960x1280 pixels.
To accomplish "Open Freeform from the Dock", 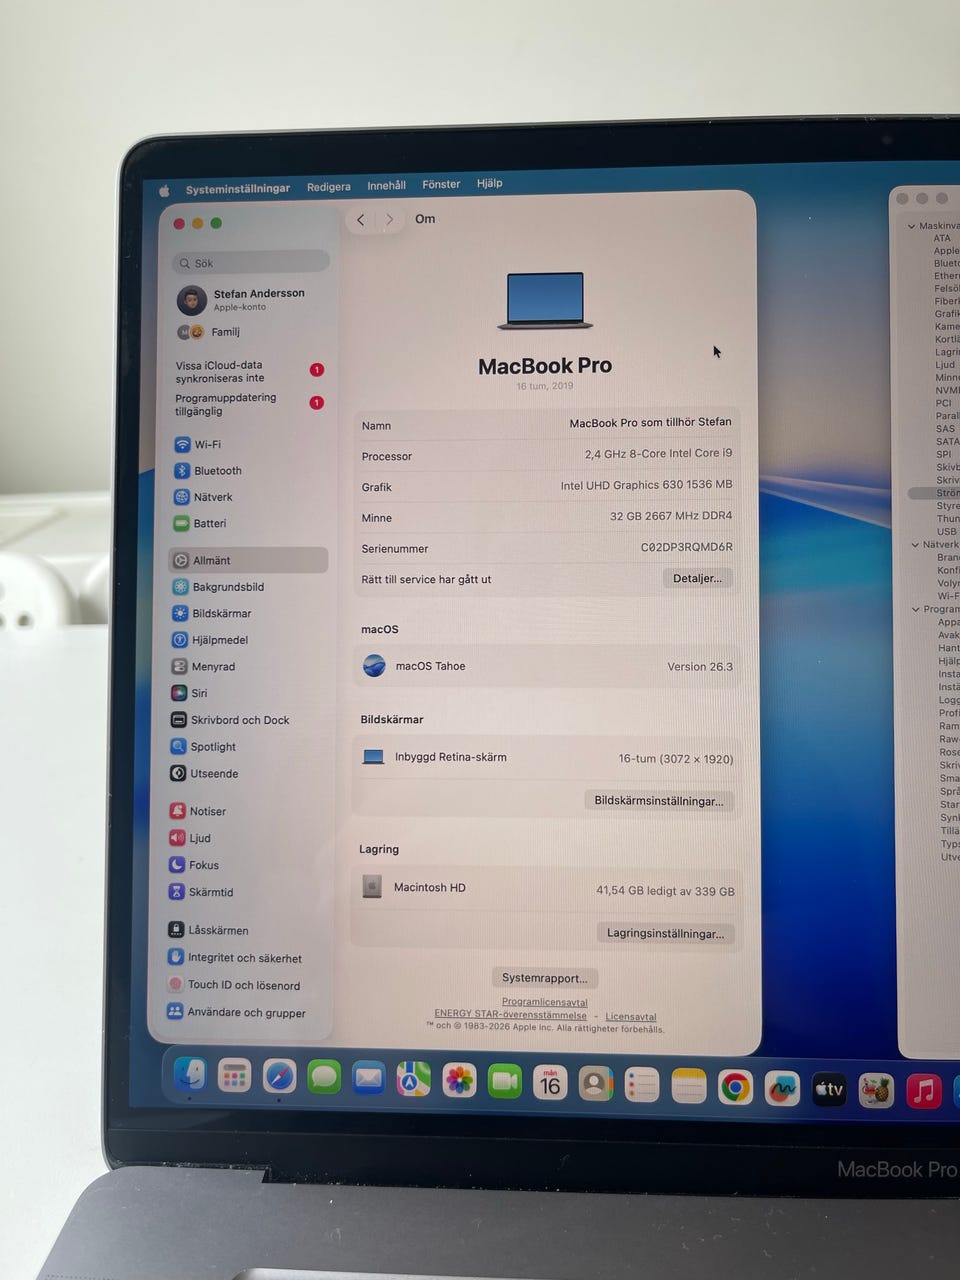I will (x=782, y=1088).
